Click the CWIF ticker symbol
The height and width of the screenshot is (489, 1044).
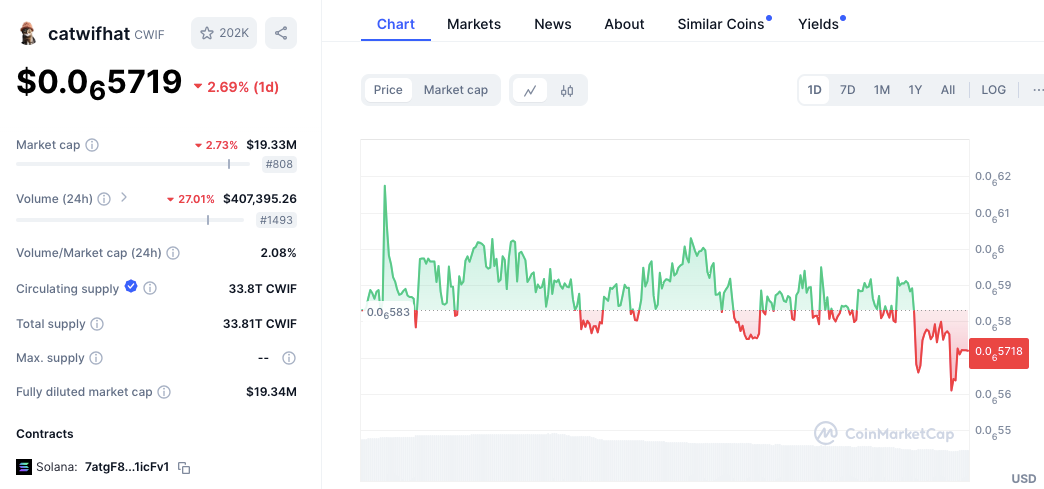pyautogui.click(x=149, y=35)
